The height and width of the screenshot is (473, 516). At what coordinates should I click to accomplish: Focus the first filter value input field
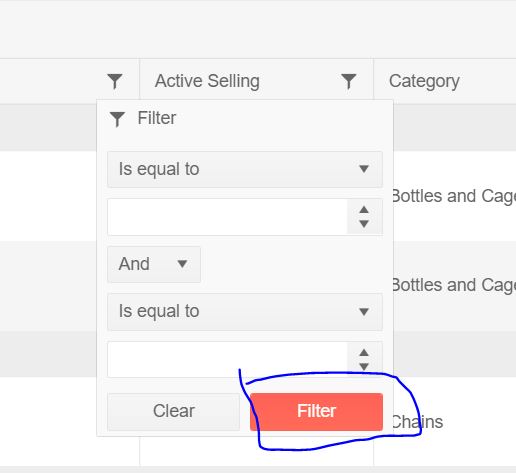(x=227, y=217)
